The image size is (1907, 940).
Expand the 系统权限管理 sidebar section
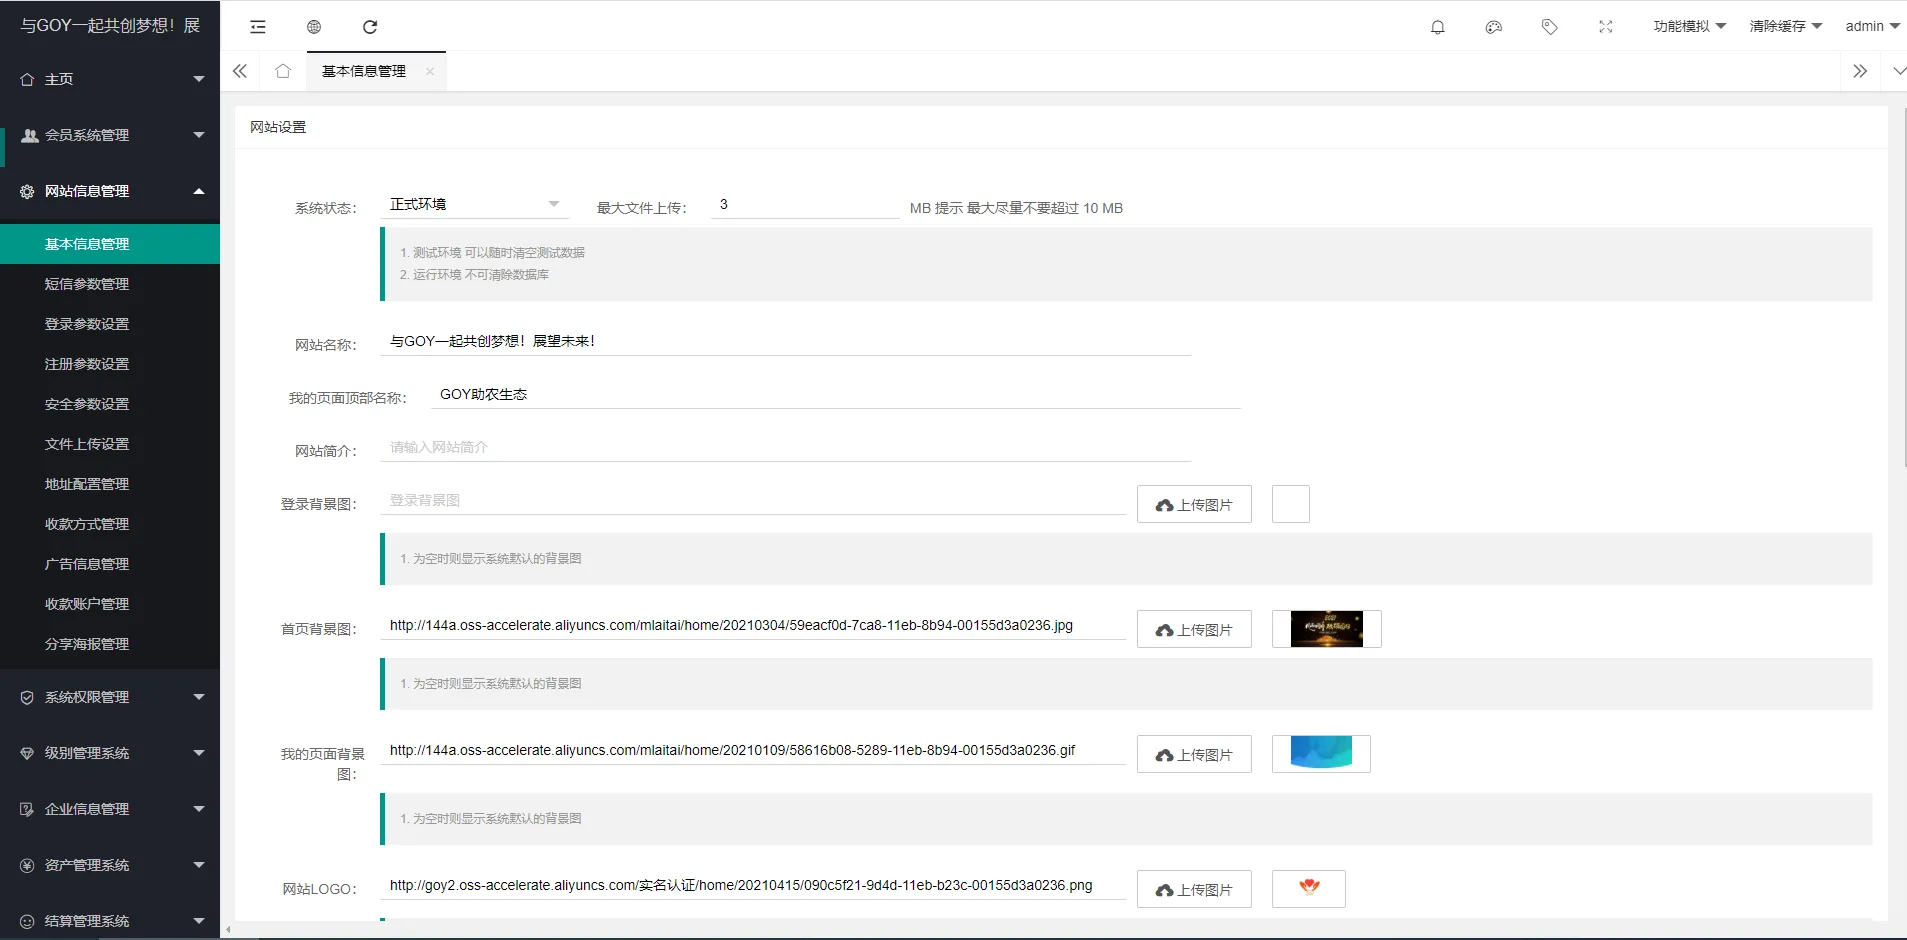[x=110, y=697]
